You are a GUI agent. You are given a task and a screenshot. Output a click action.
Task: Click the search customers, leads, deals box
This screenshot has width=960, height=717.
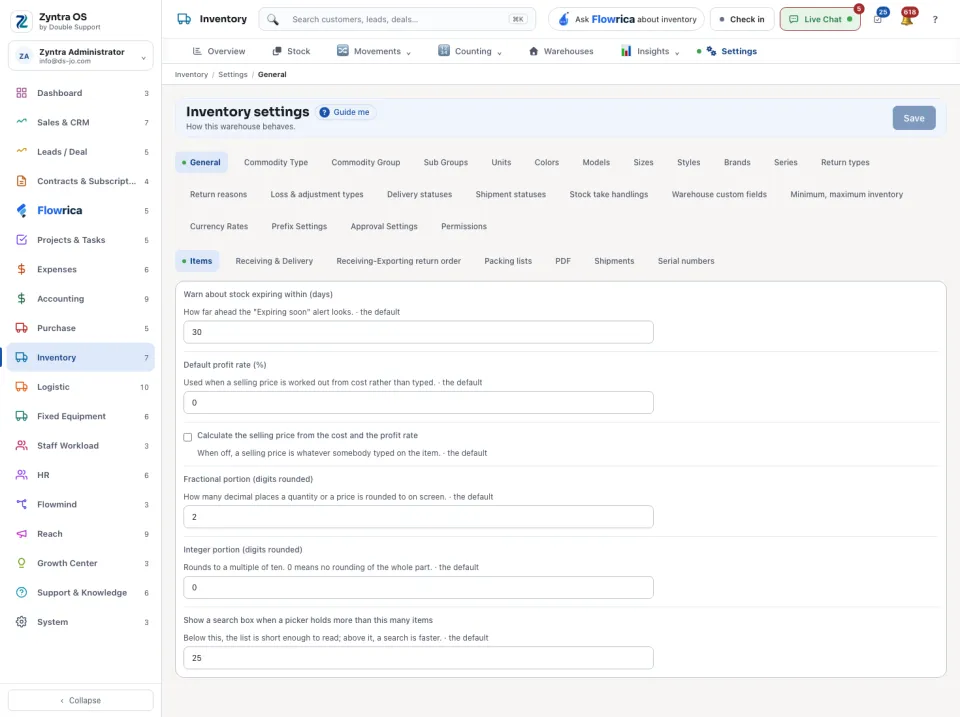pos(397,20)
